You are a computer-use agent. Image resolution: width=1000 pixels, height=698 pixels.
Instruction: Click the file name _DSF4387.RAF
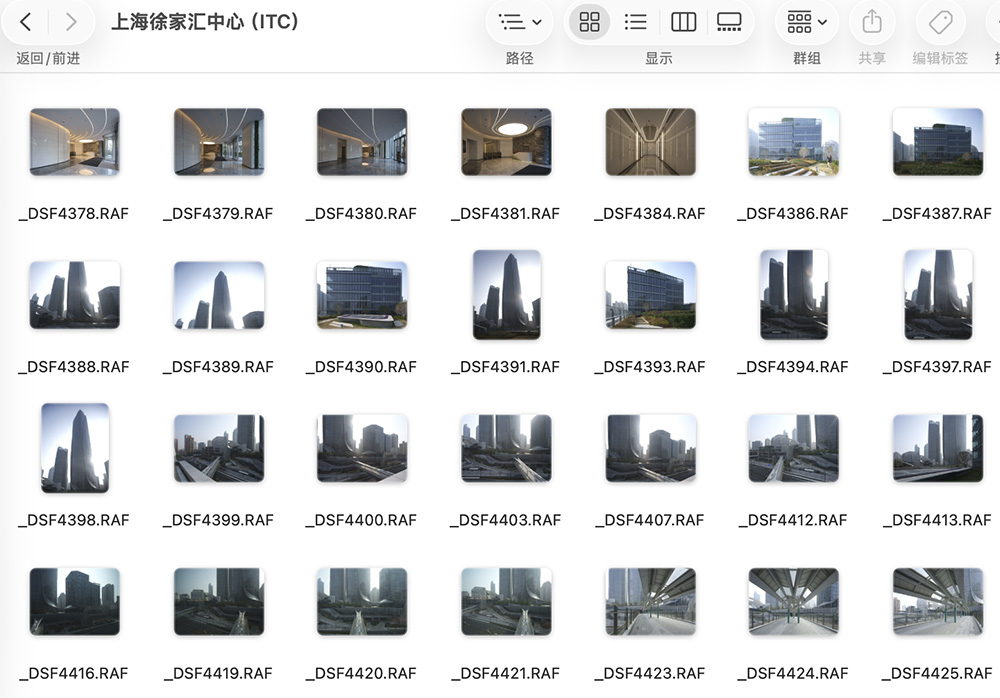(x=938, y=214)
